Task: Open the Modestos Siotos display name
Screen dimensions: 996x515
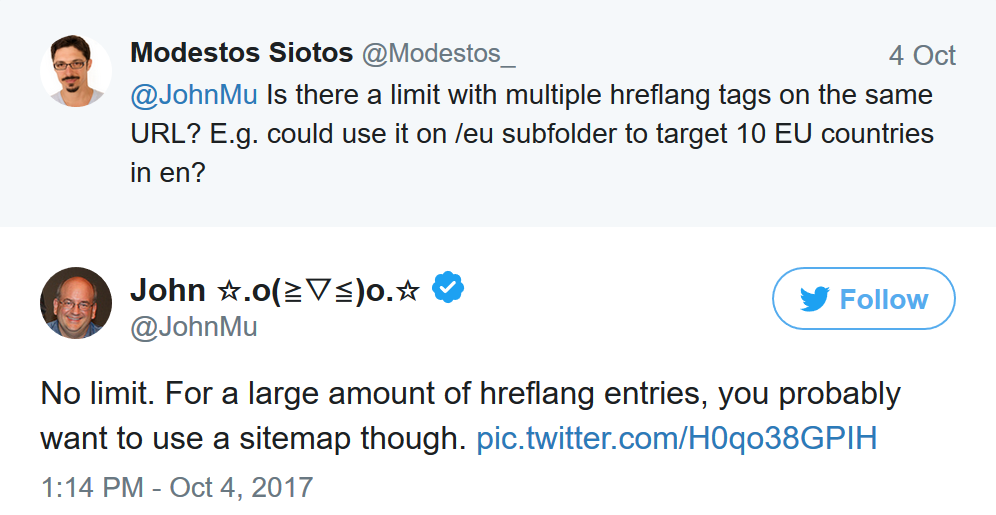Action: (x=241, y=54)
